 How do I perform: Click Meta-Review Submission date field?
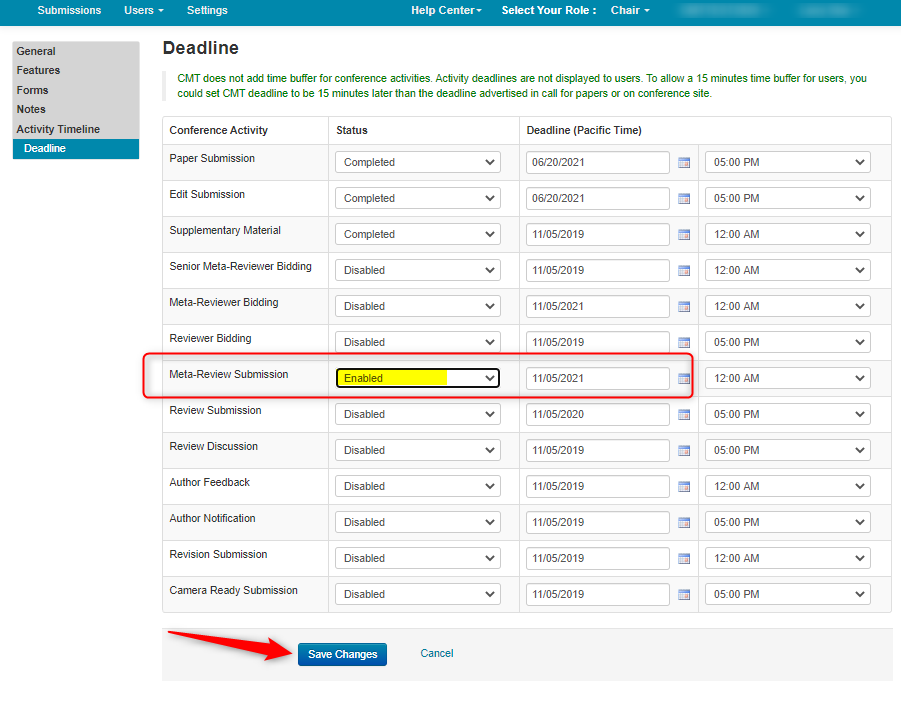click(x=598, y=378)
